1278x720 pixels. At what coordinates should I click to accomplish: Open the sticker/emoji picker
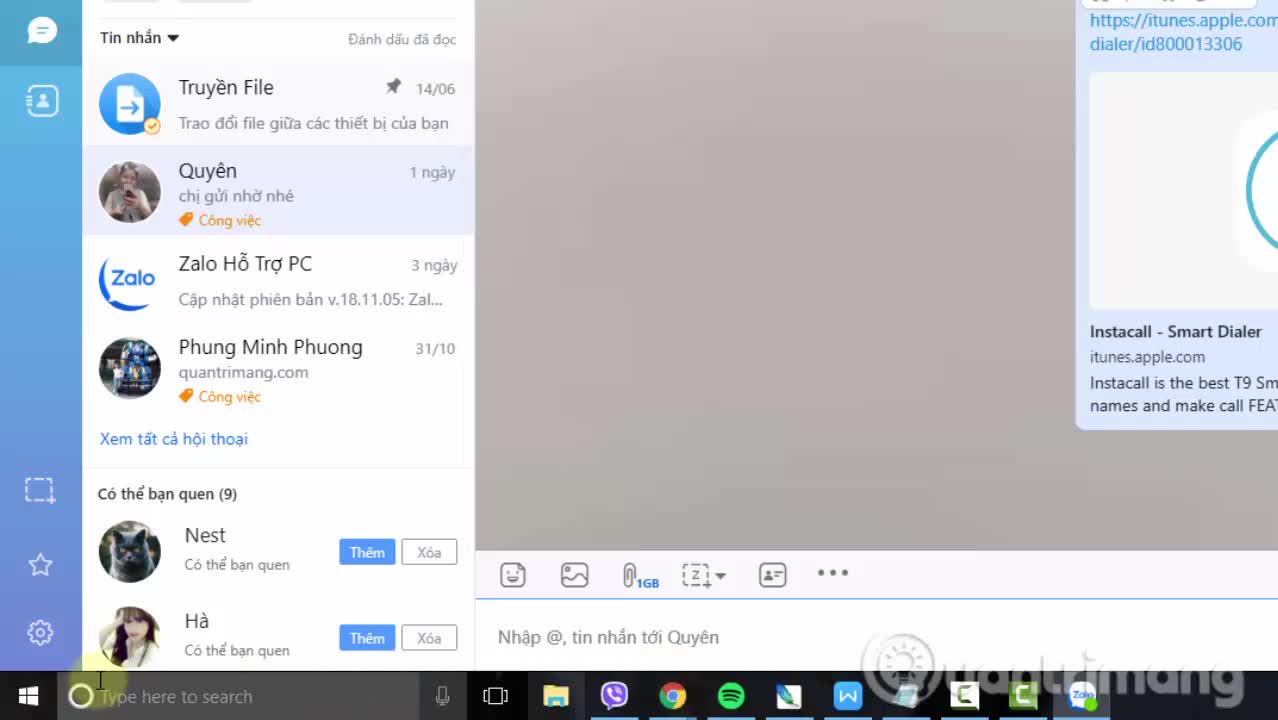(513, 575)
